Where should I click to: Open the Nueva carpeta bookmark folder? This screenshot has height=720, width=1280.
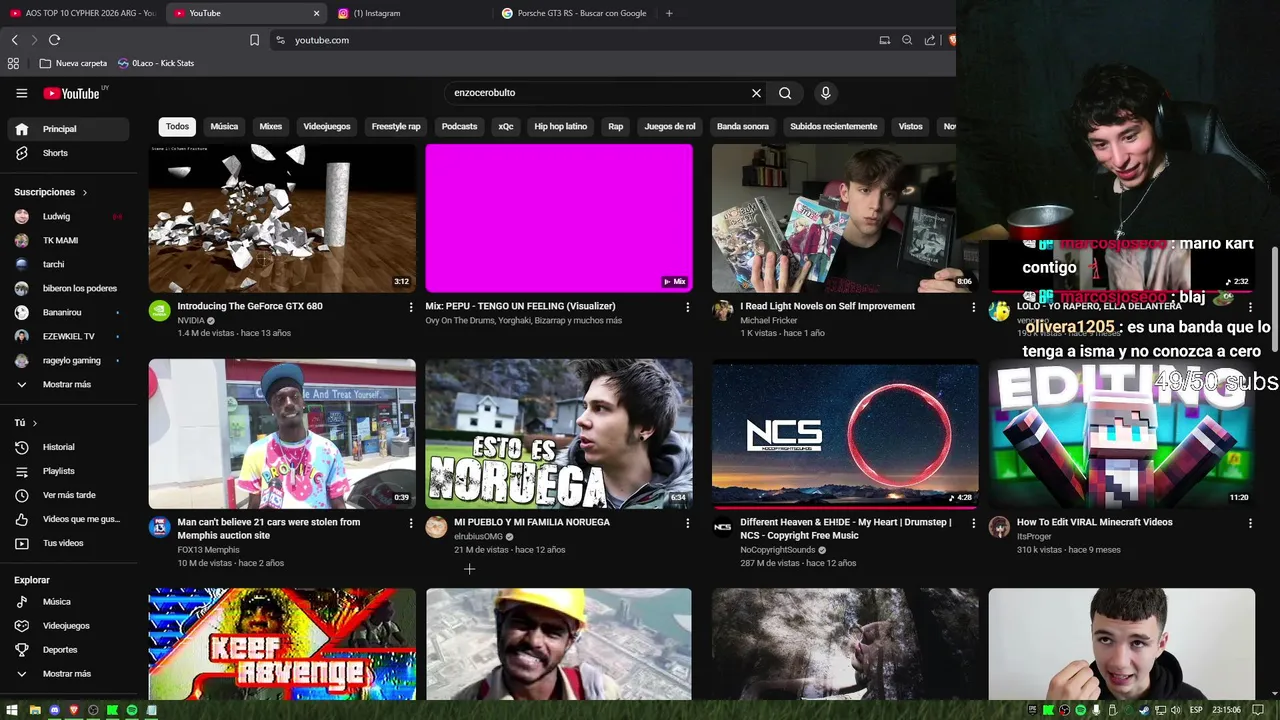[x=73, y=63]
